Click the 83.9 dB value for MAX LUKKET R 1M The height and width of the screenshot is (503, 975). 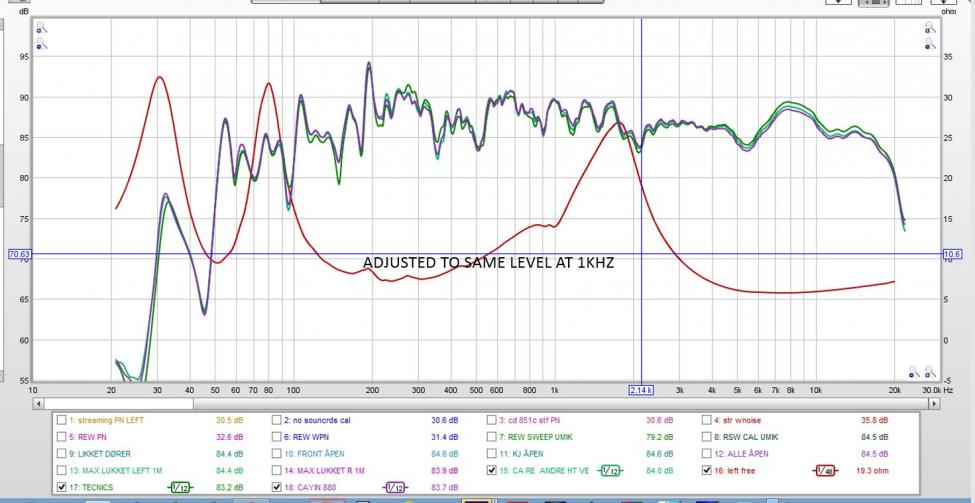tap(445, 471)
